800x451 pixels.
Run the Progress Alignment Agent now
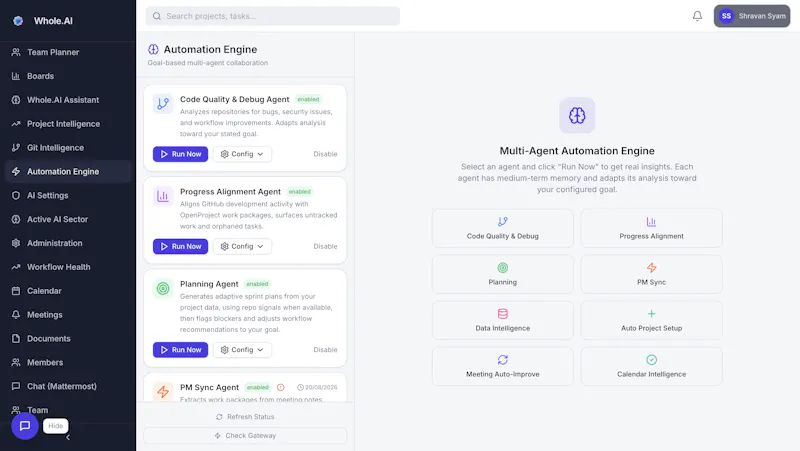click(x=181, y=246)
